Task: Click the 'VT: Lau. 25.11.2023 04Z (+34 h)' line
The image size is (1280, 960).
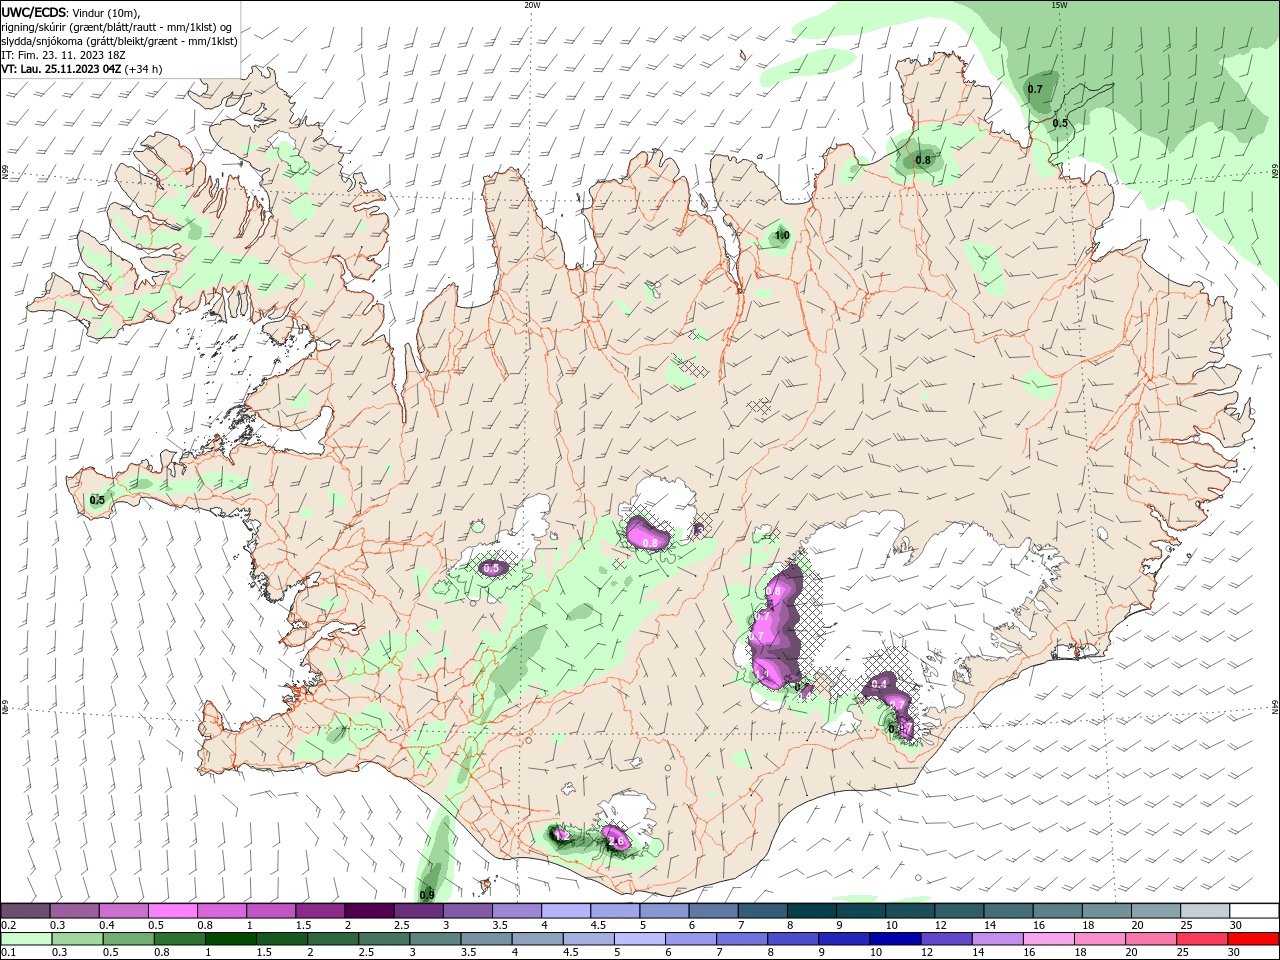Action: pos(82,69)
